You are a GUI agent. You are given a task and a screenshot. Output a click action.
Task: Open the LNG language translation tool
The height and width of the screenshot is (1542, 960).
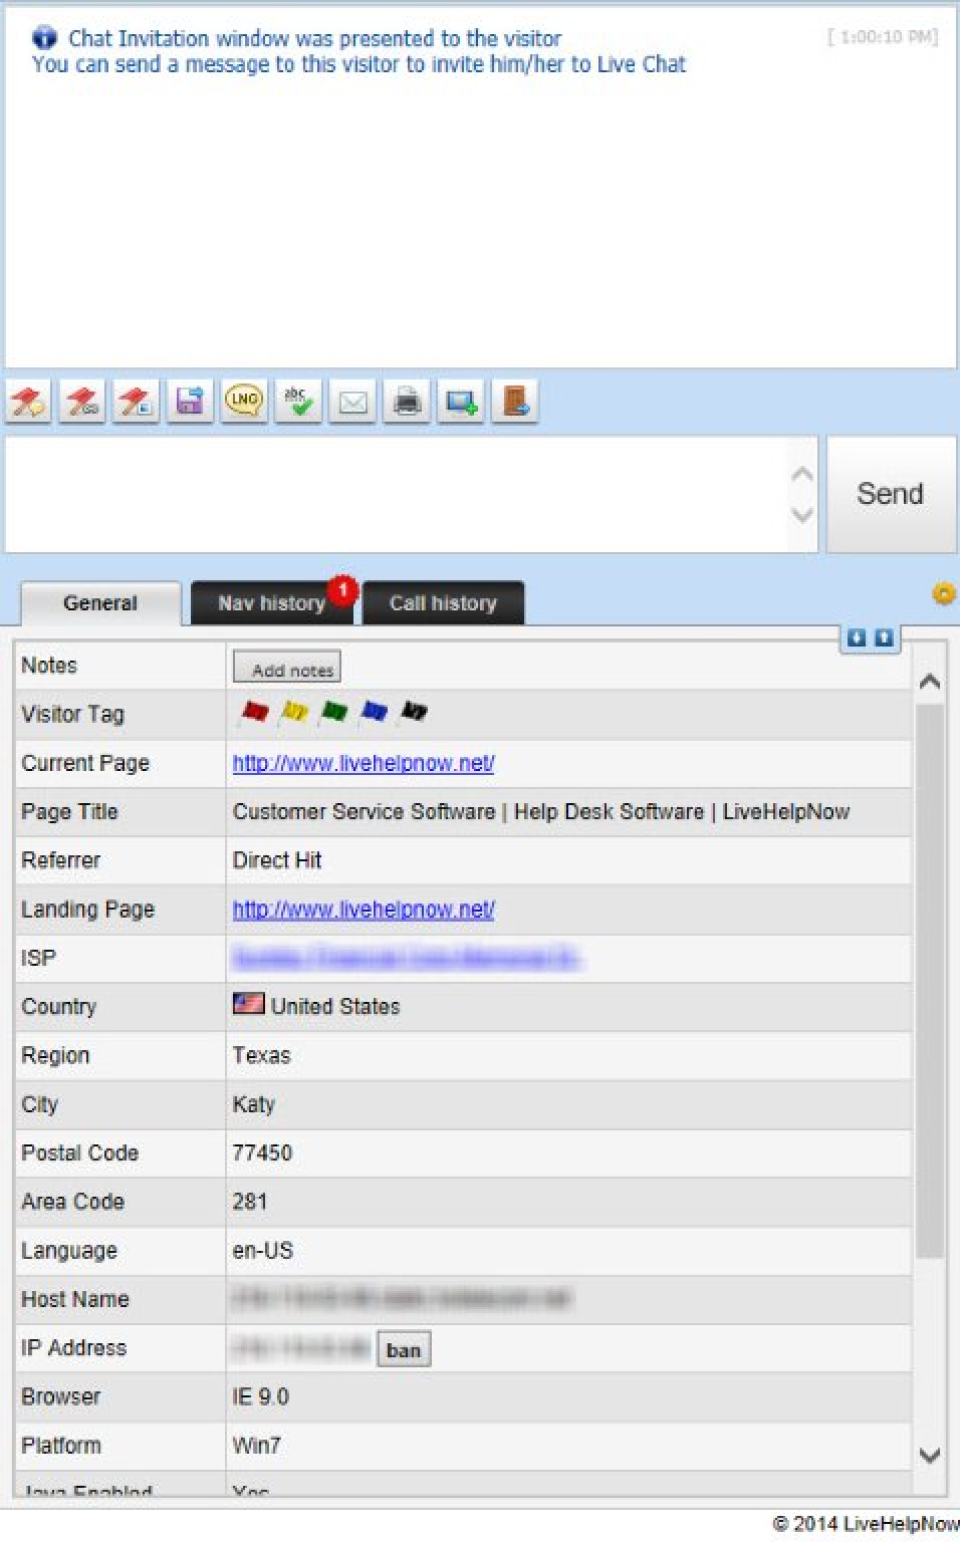(244, 402)
